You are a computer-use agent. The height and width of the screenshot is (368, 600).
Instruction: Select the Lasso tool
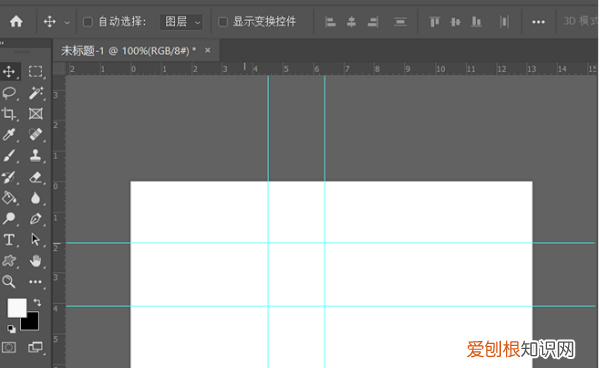click(x=9, y=93)
